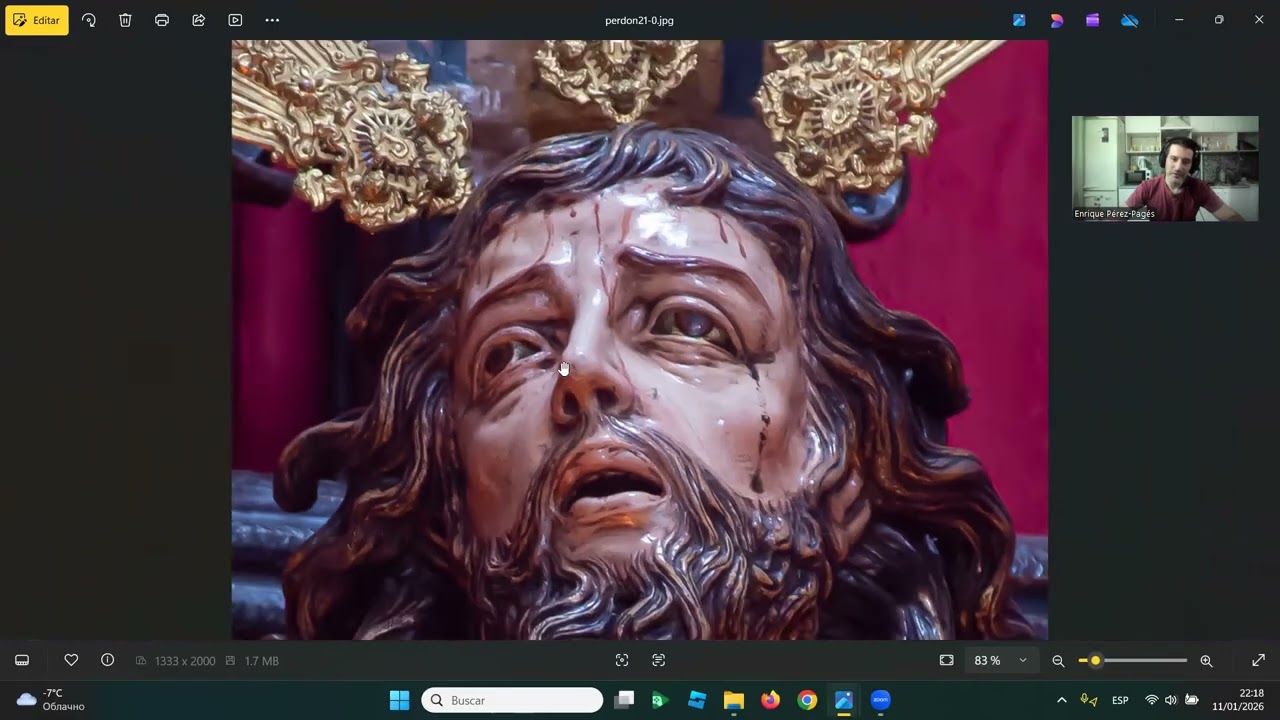
Task: Click the displayed statue photo
Action: 640,340
